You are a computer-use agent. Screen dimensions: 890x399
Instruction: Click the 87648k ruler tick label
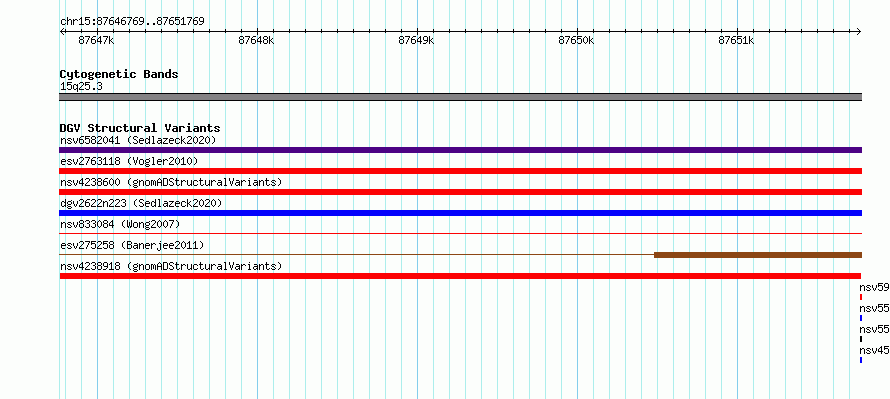[x=257, y=40]
